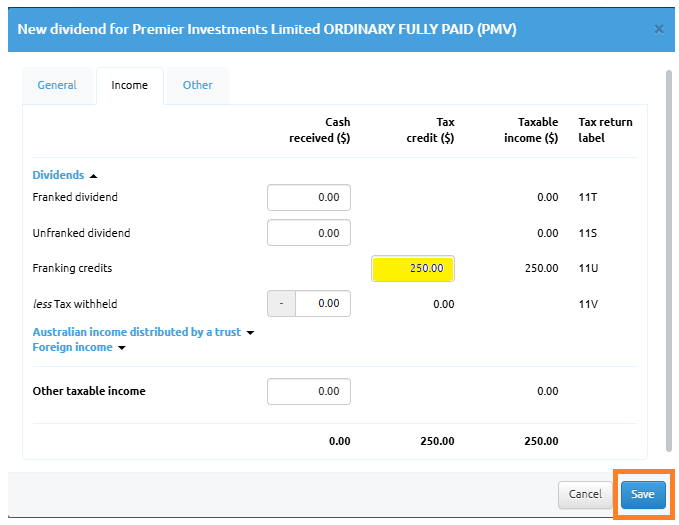Click the dialog title text
The width and height of the screenshot is (679, 525).
(x=267, y=29)
